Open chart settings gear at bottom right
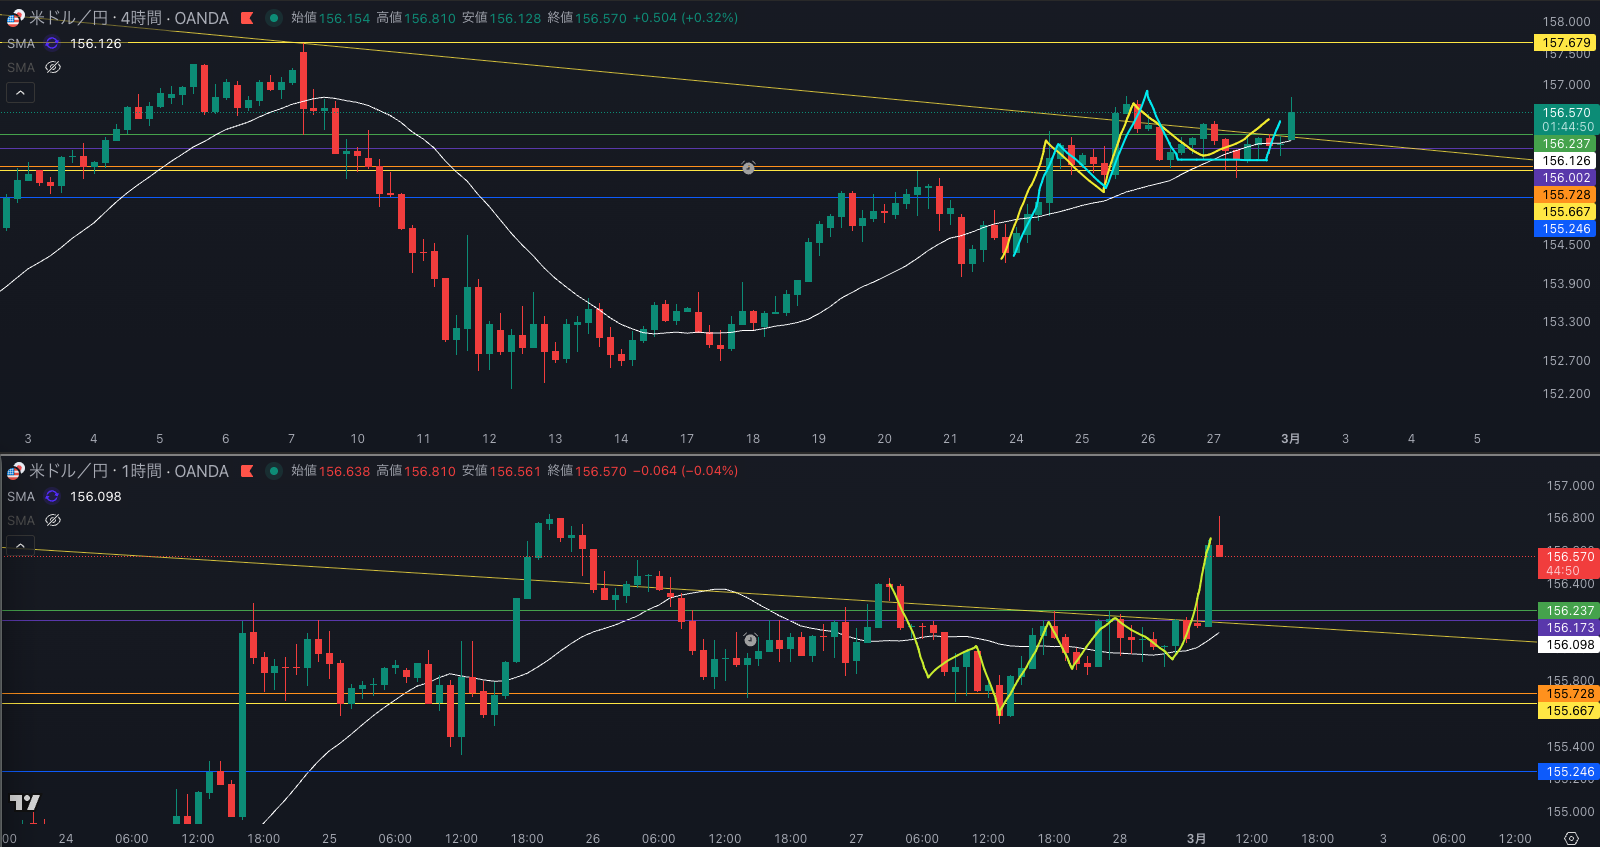The width and height of the screenshot is (1600, 847). 1571,838
